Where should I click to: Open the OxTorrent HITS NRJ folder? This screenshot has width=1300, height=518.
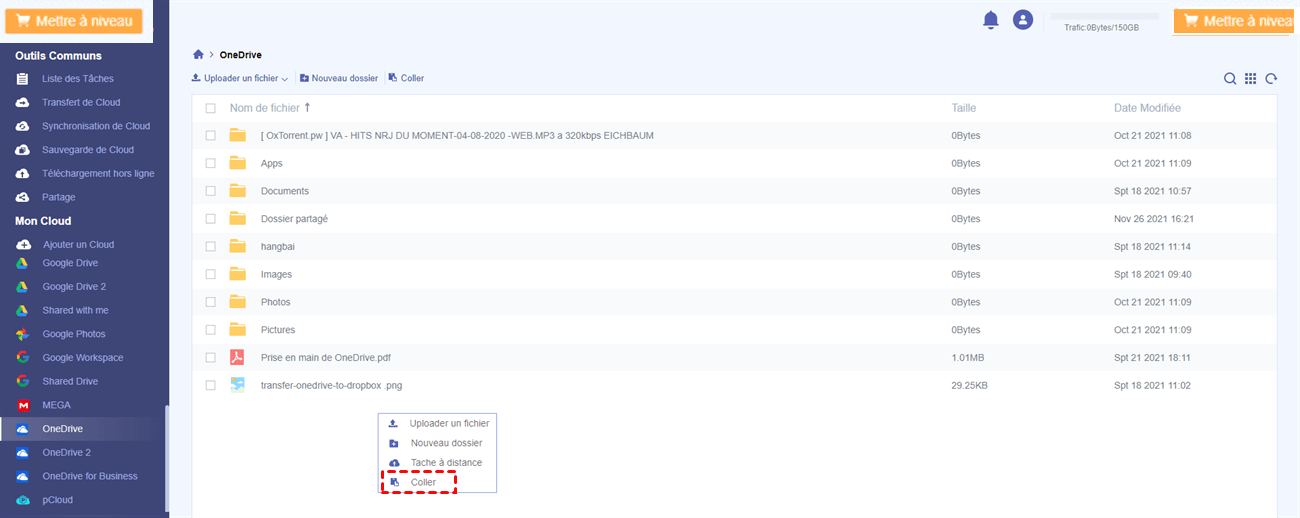(x=457, y=135)
